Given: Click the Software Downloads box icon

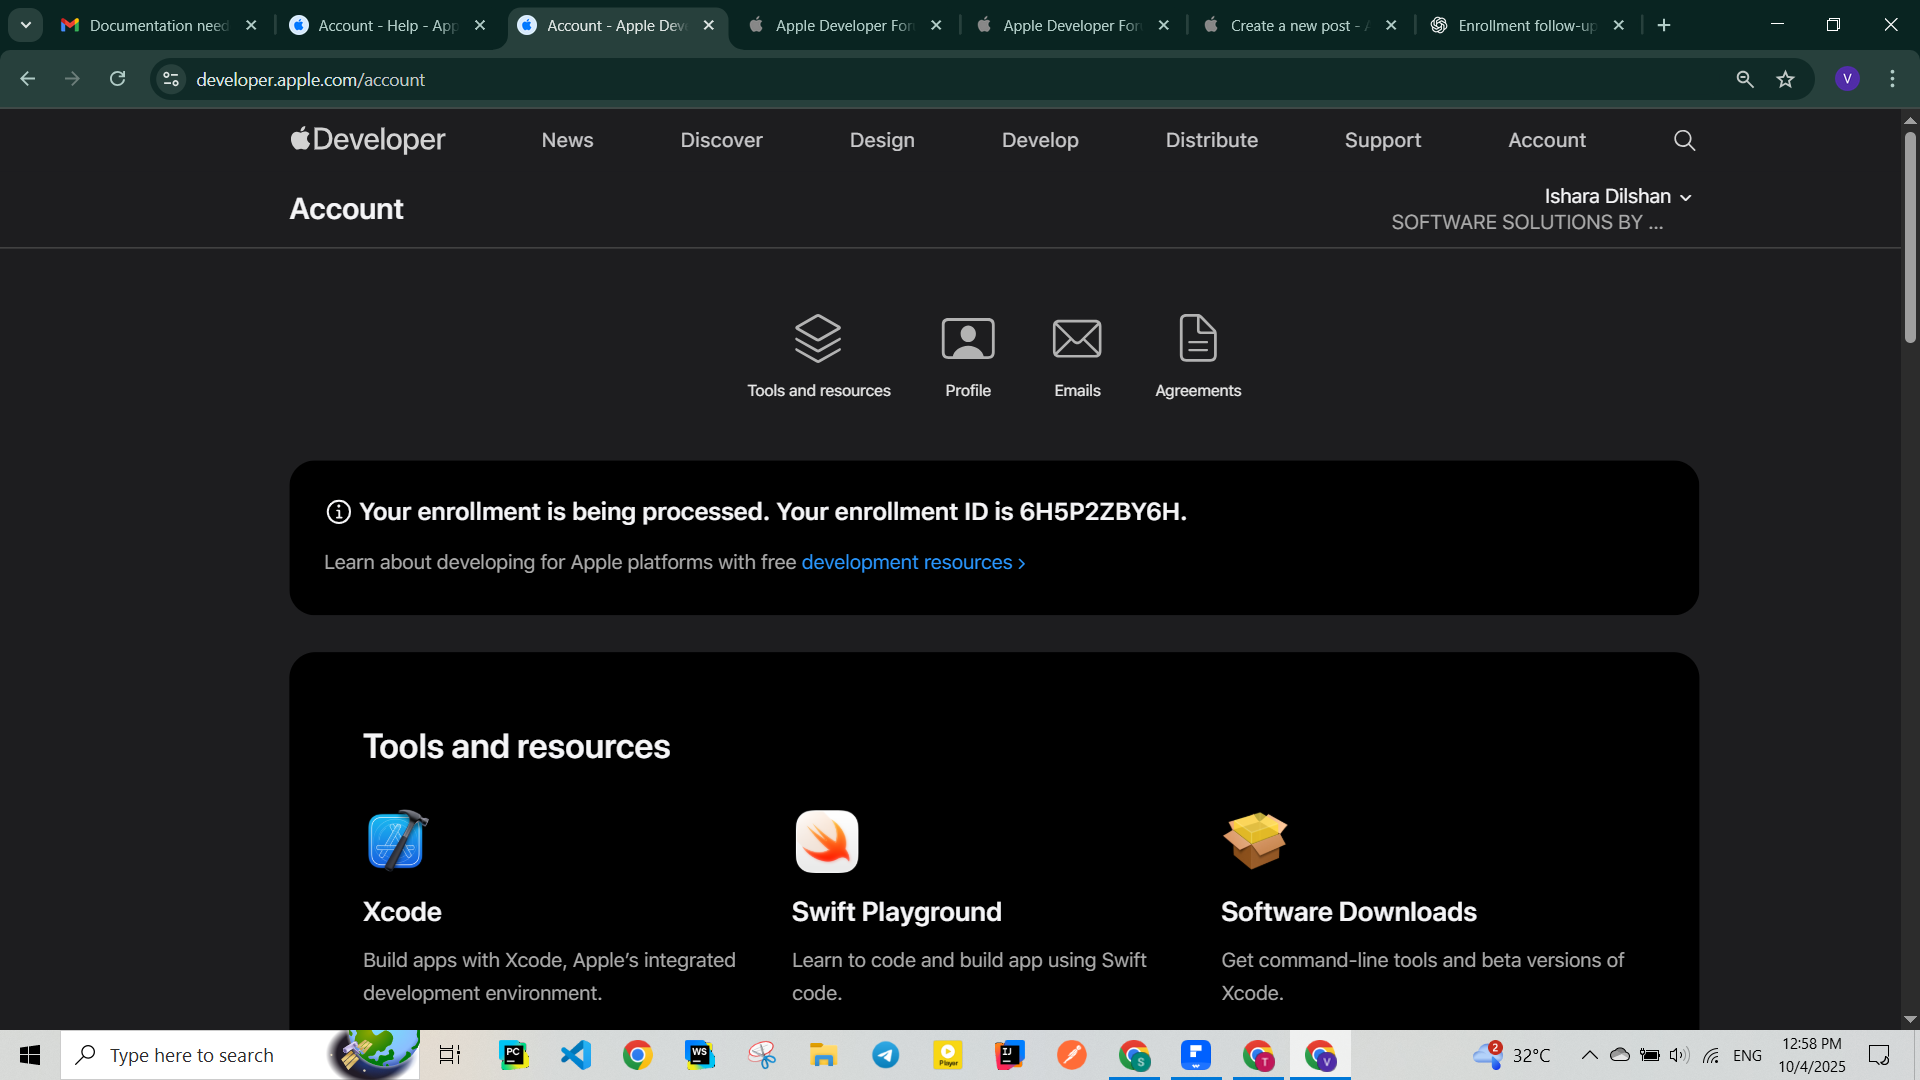Looking at the screenshot, I should (x=1254, y=840).
